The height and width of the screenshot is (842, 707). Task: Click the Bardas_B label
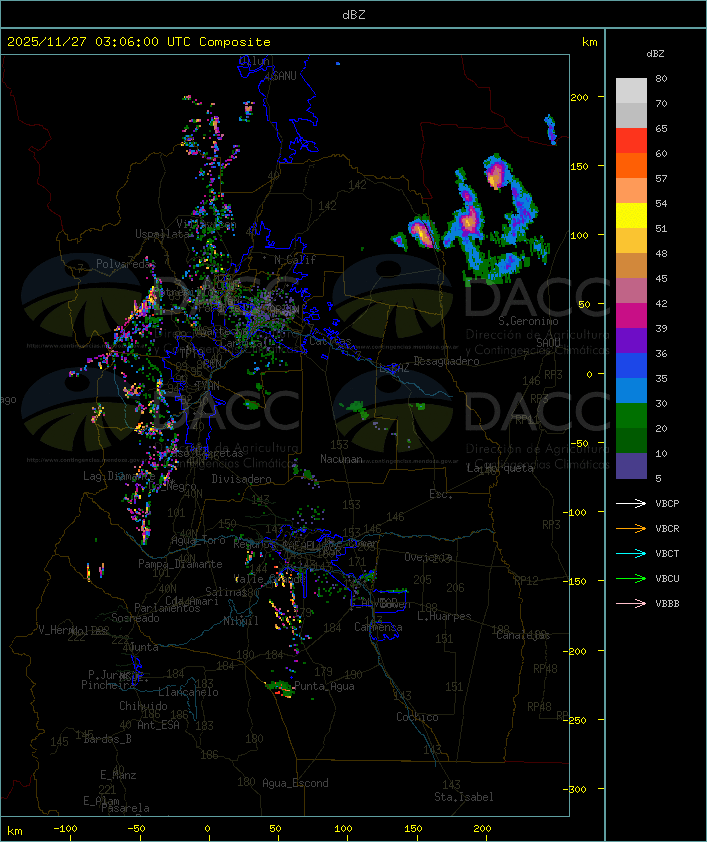[x=107, y=739]
